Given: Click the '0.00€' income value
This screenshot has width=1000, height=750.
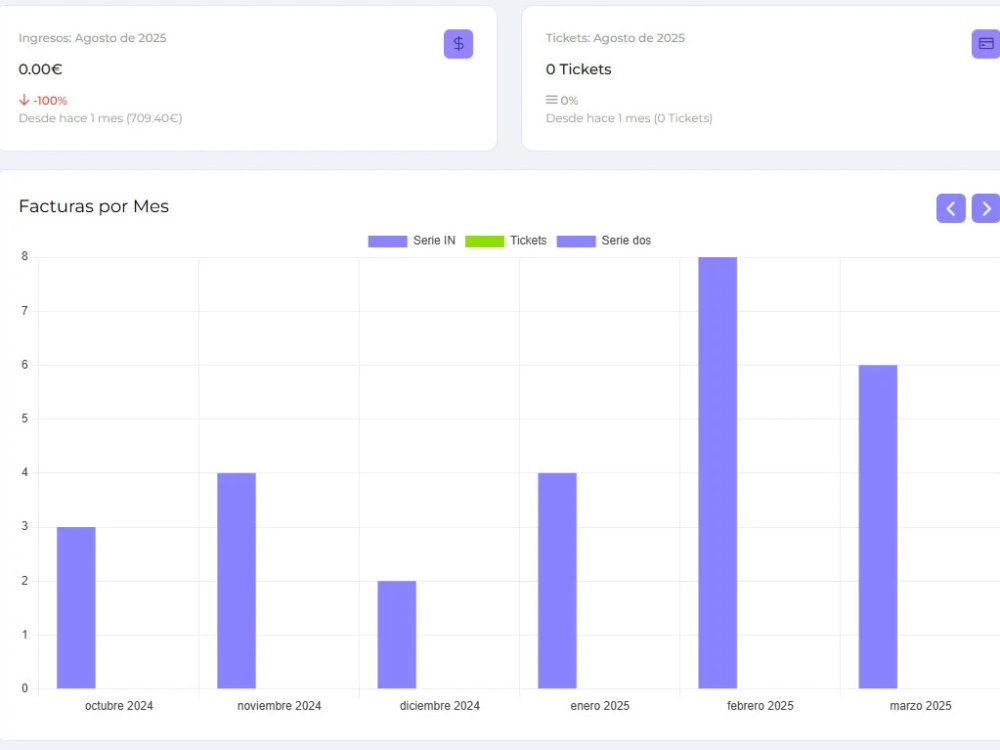Looking at the screenshot, I should 40,69.
